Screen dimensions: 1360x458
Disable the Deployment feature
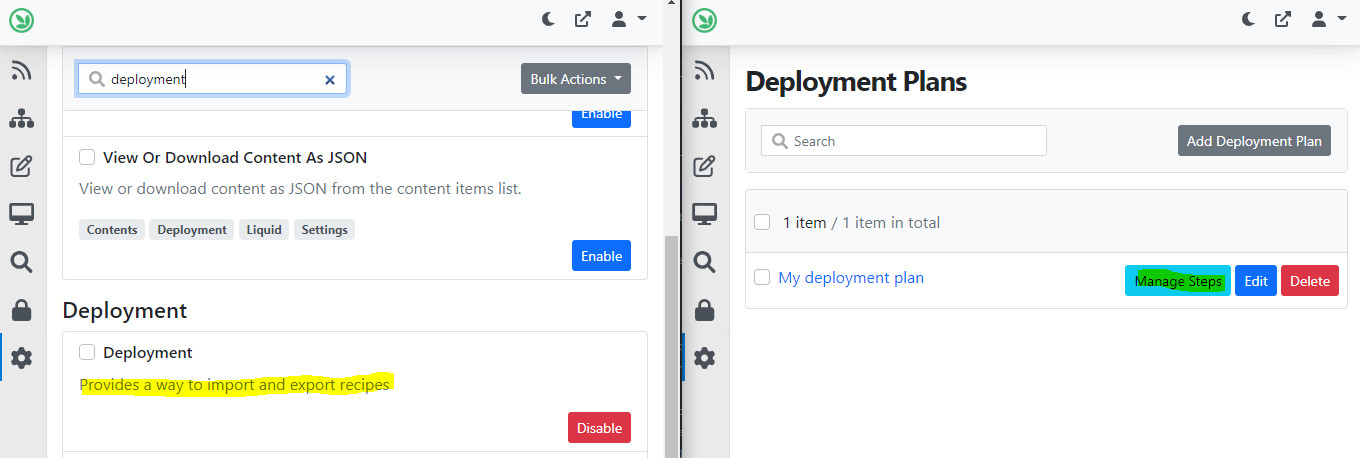600,428
